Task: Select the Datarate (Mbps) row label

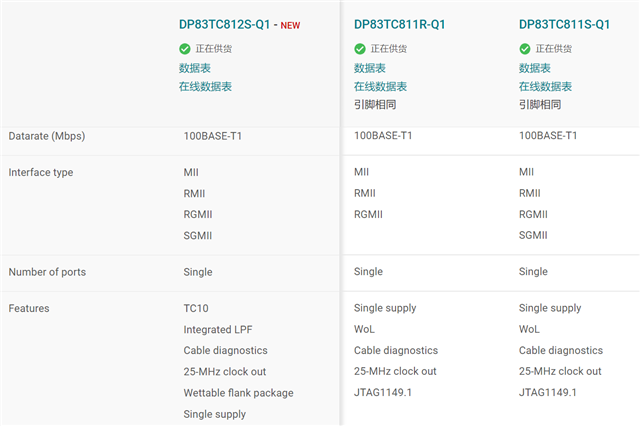Action: pos(46,136)
